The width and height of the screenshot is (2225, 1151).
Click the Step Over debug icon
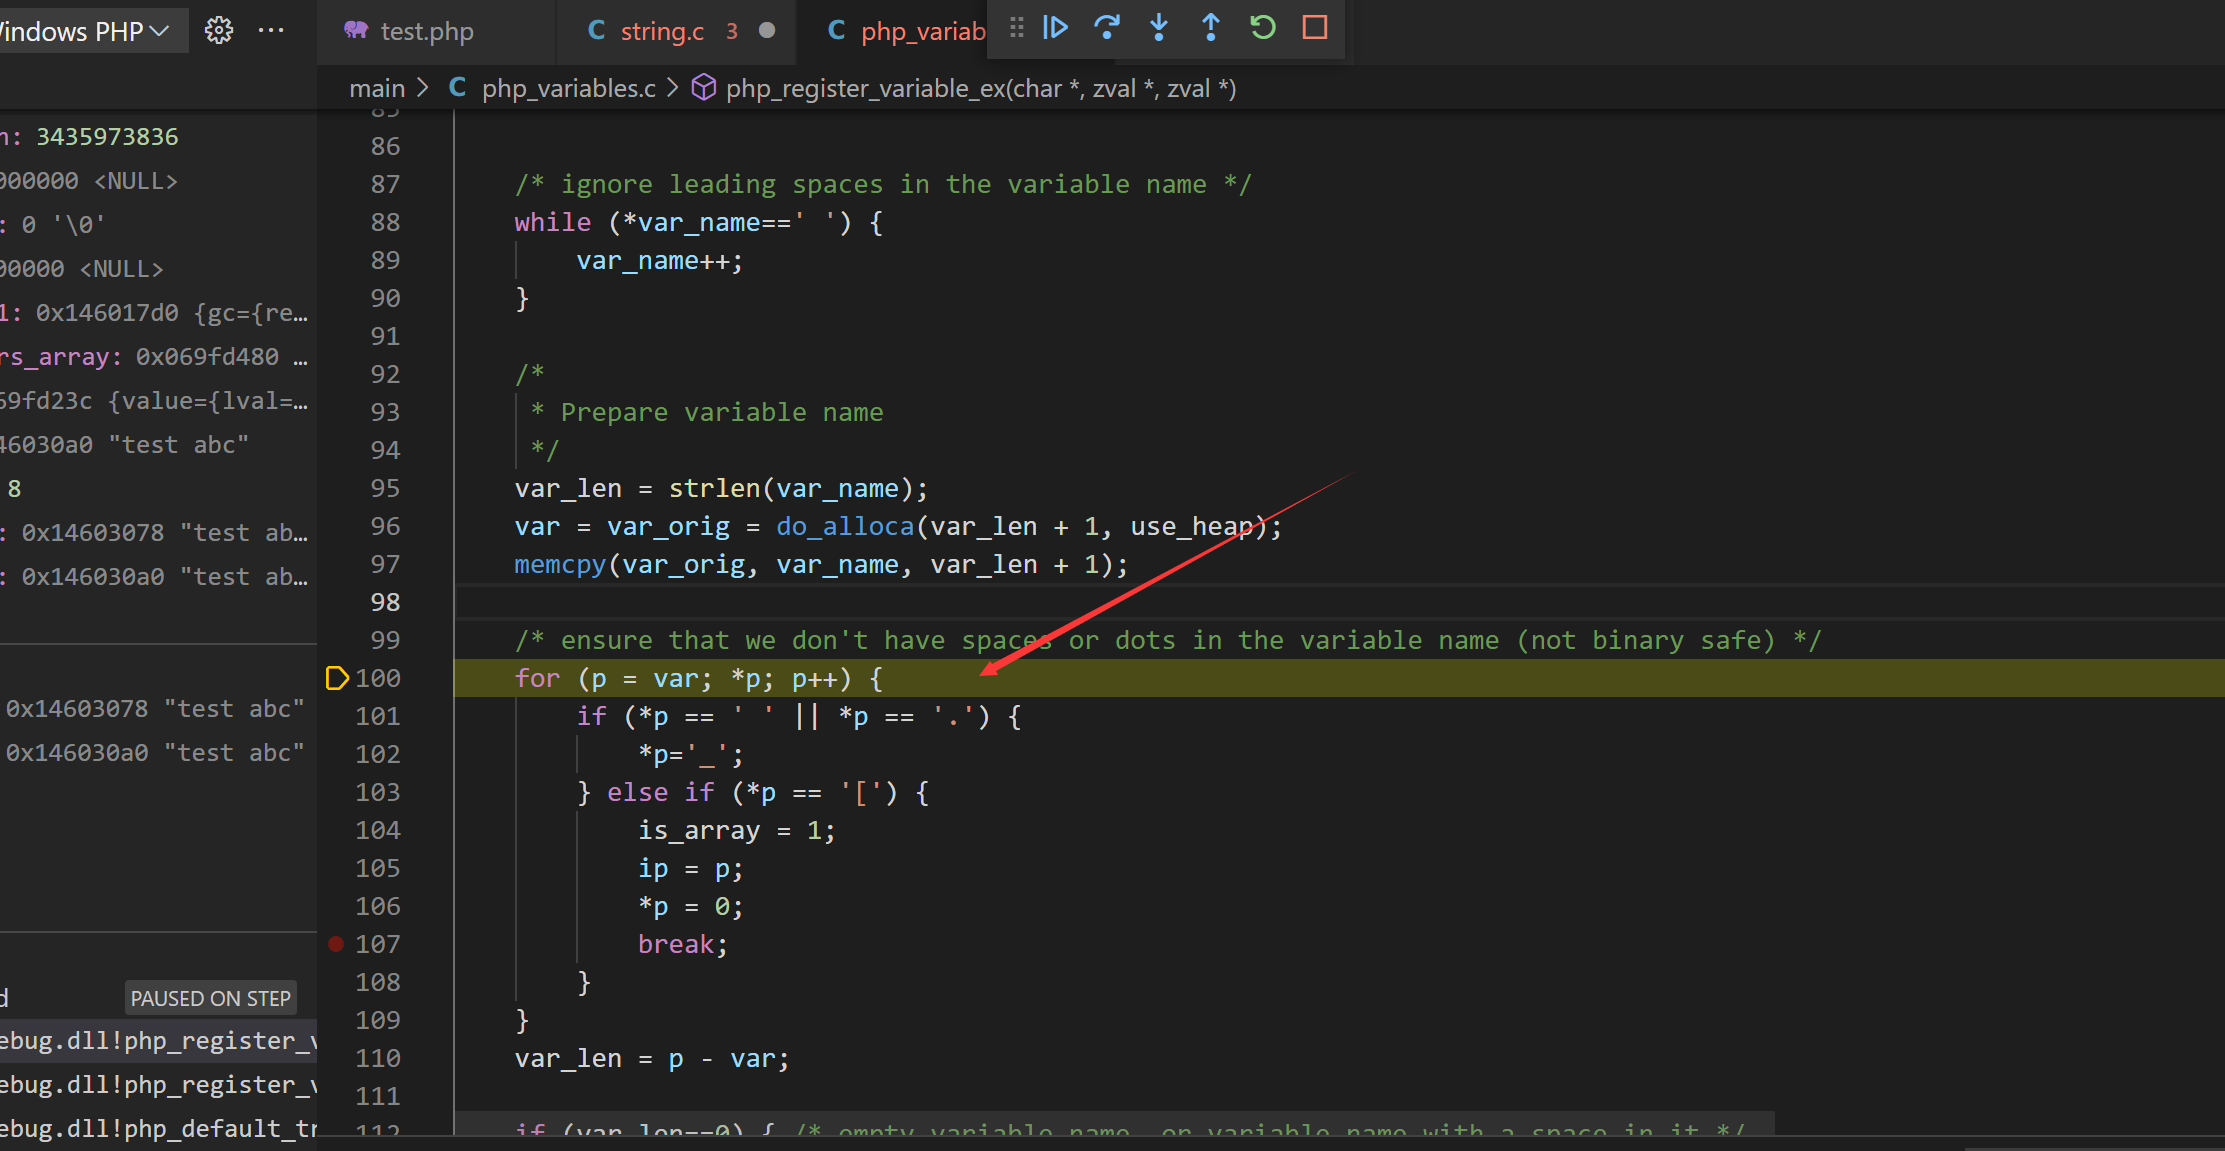tap(1107, 28)
